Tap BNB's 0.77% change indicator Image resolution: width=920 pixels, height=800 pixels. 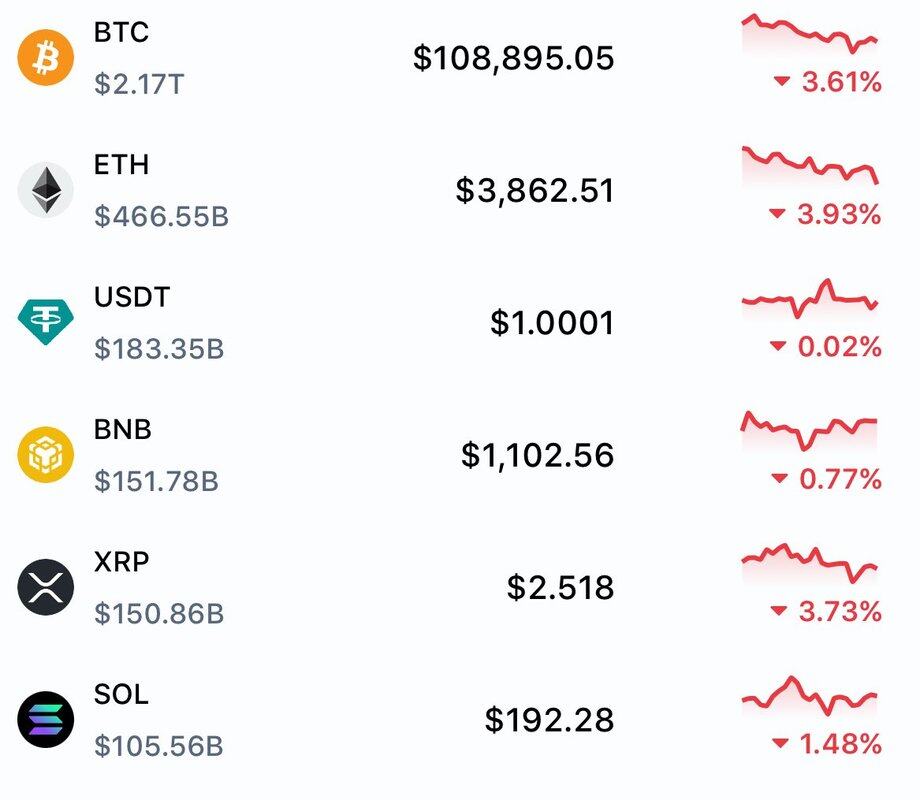click(827, 479)
